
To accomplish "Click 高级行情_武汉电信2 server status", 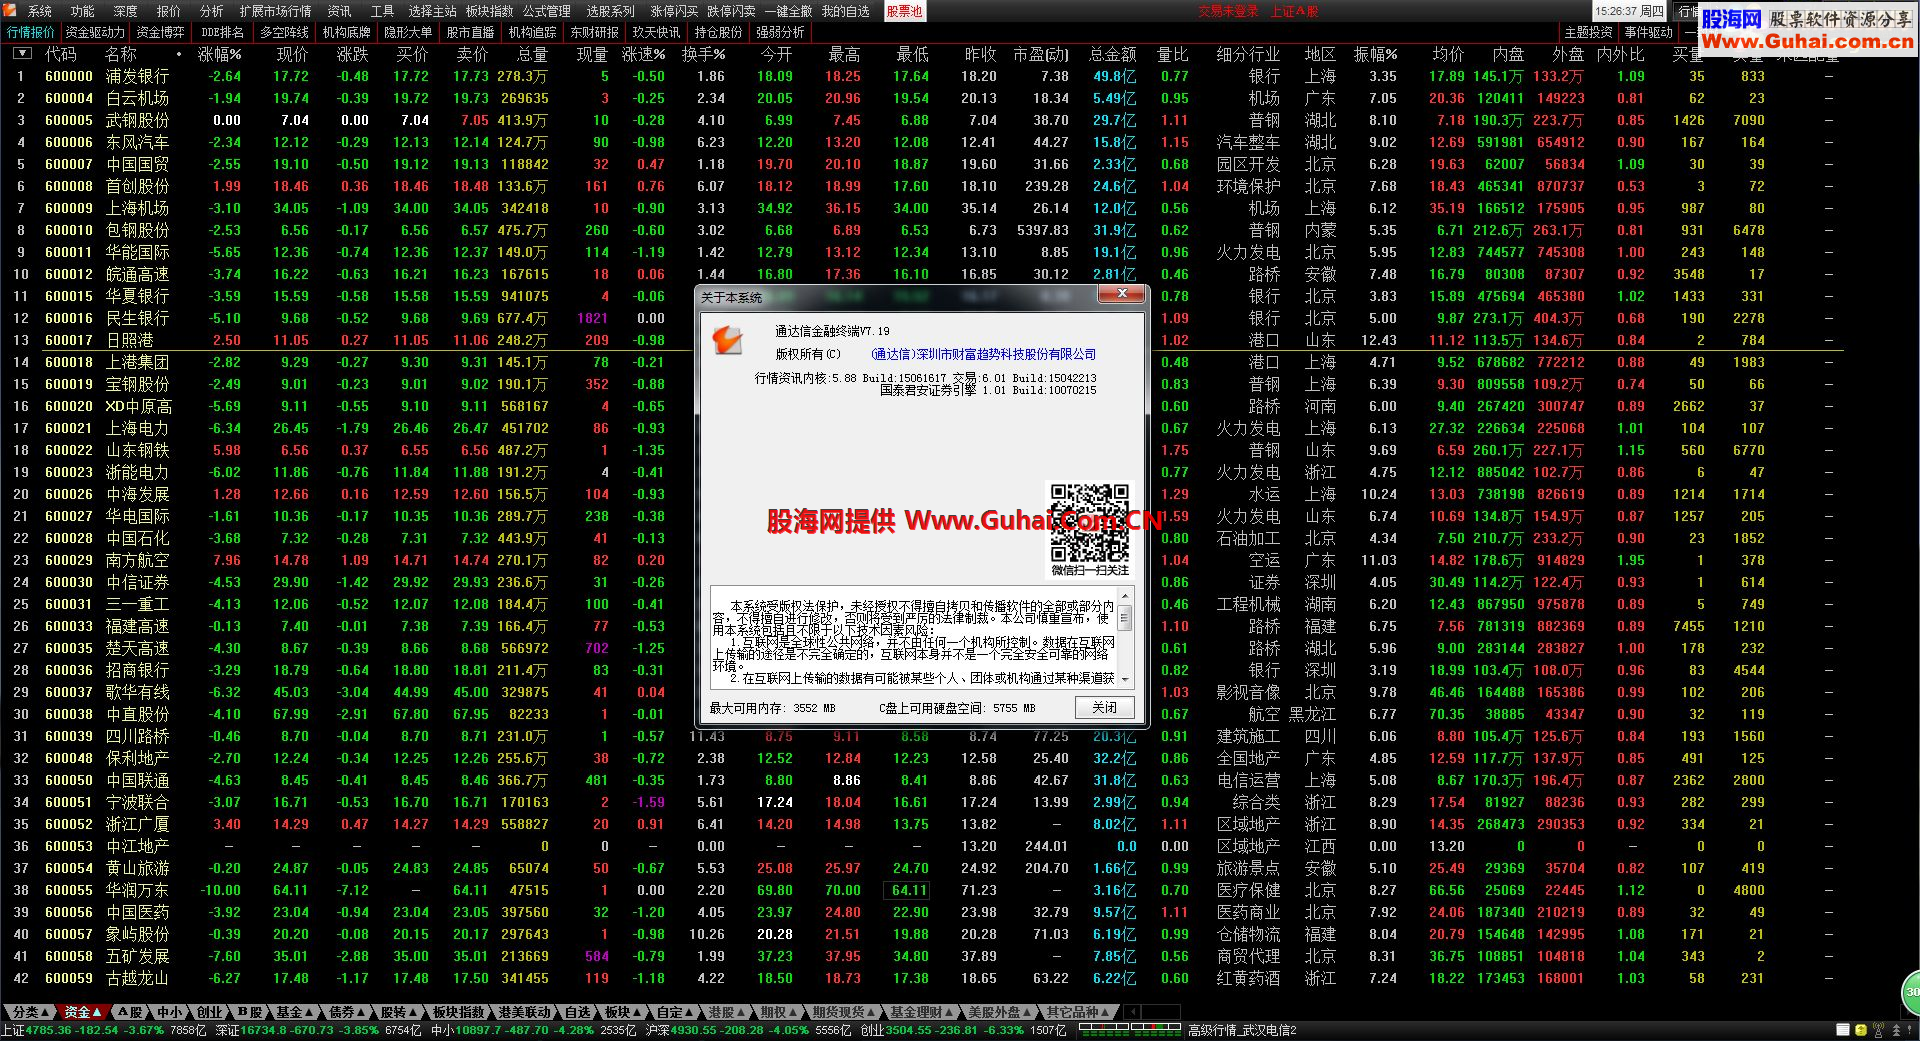I will (x=1242, y=1030).
